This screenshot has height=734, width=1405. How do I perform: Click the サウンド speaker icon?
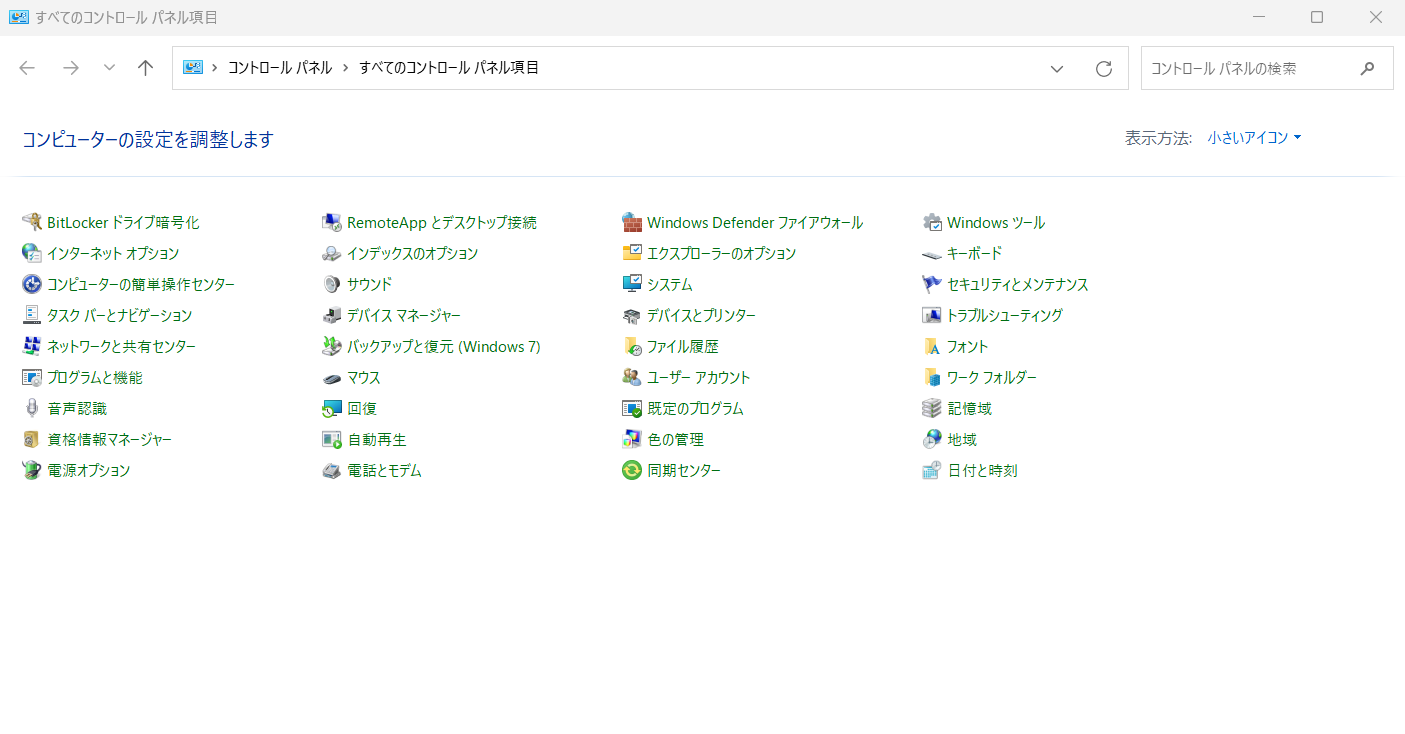pyautogui.click(x=331, y=284)
